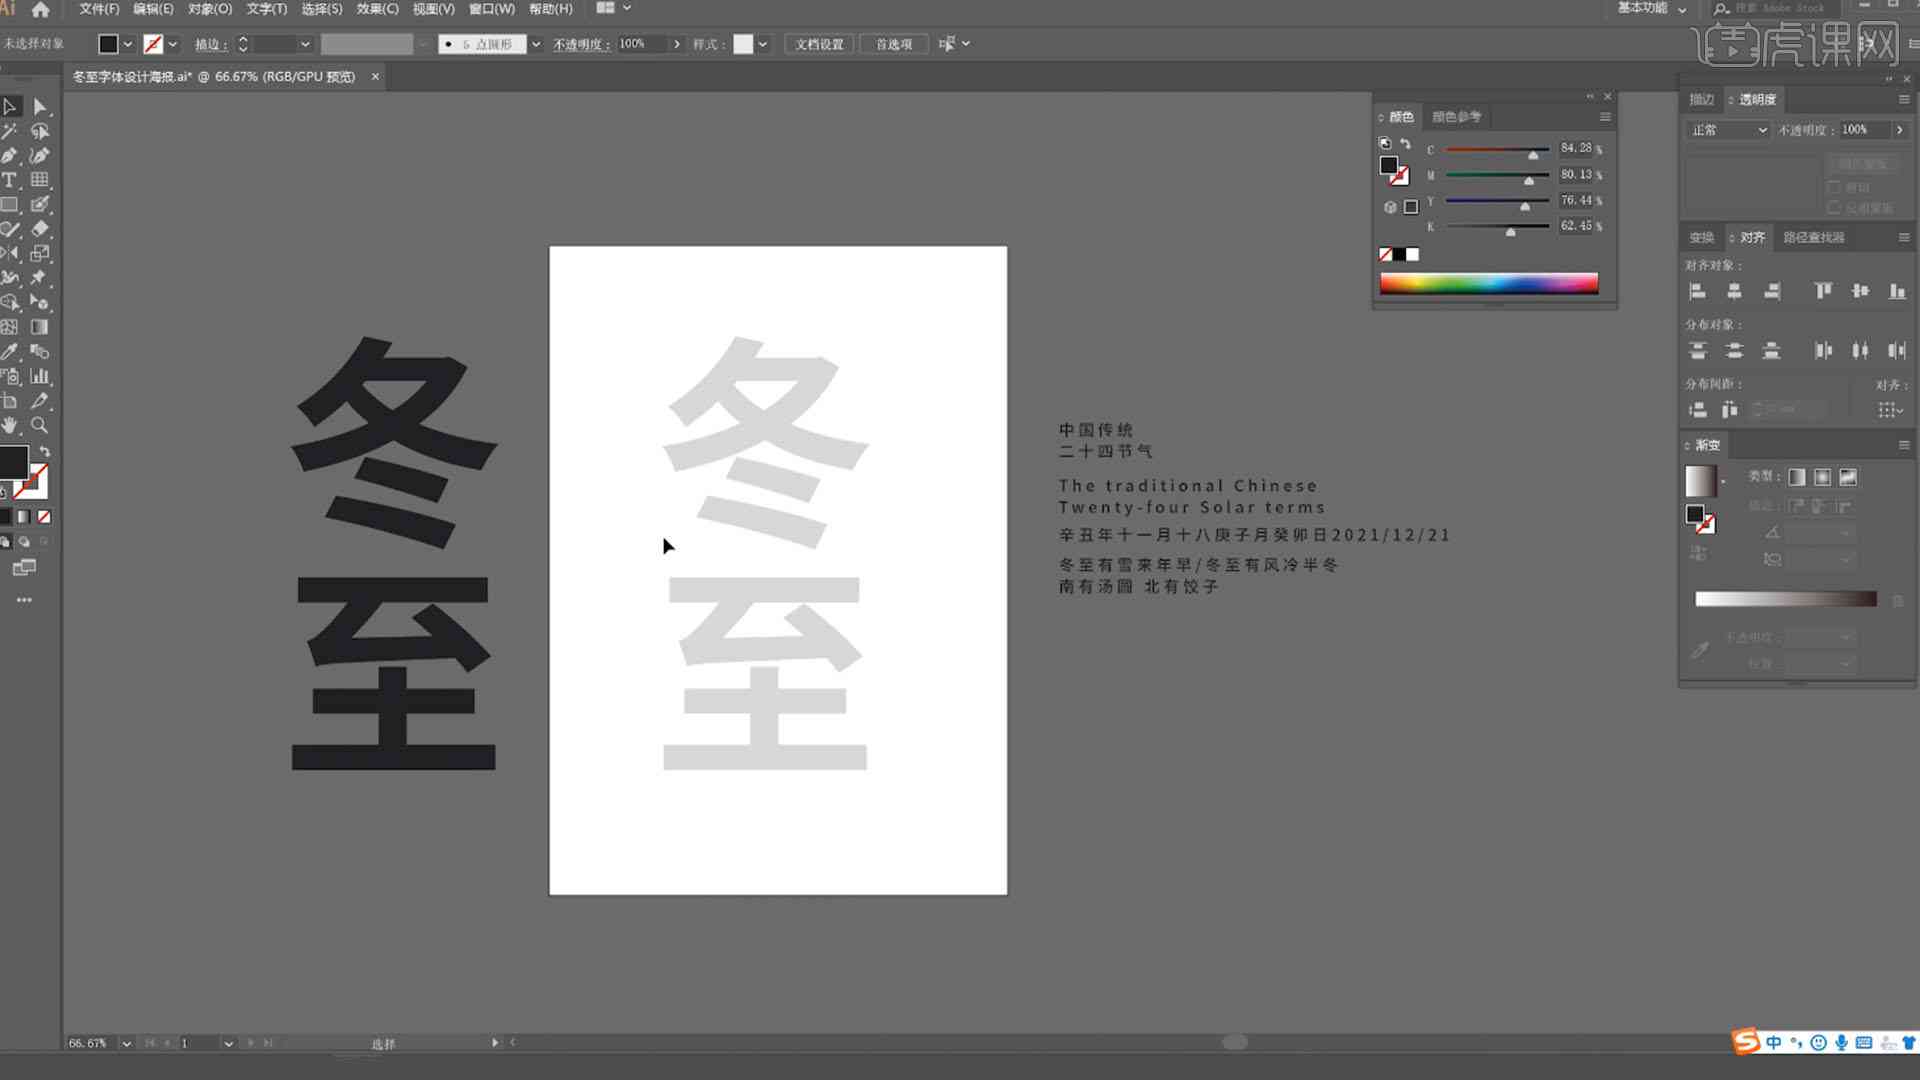Image resolution: width=1920 pixels, height=1080 pixels.
Task: Expand opacity arrow in Transparency panel
Action: click(1900, 130)
